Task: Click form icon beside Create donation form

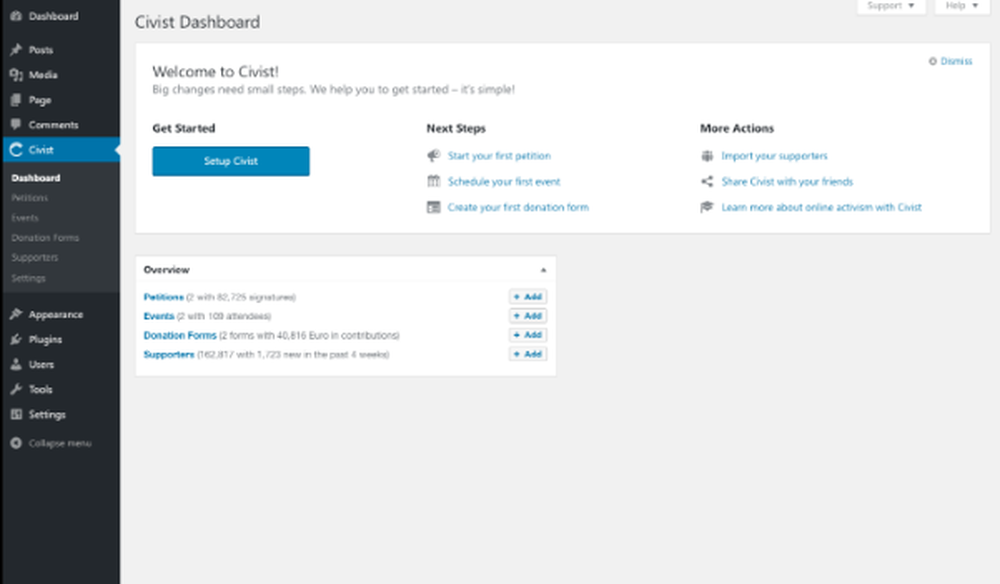Action: point(434,207)
